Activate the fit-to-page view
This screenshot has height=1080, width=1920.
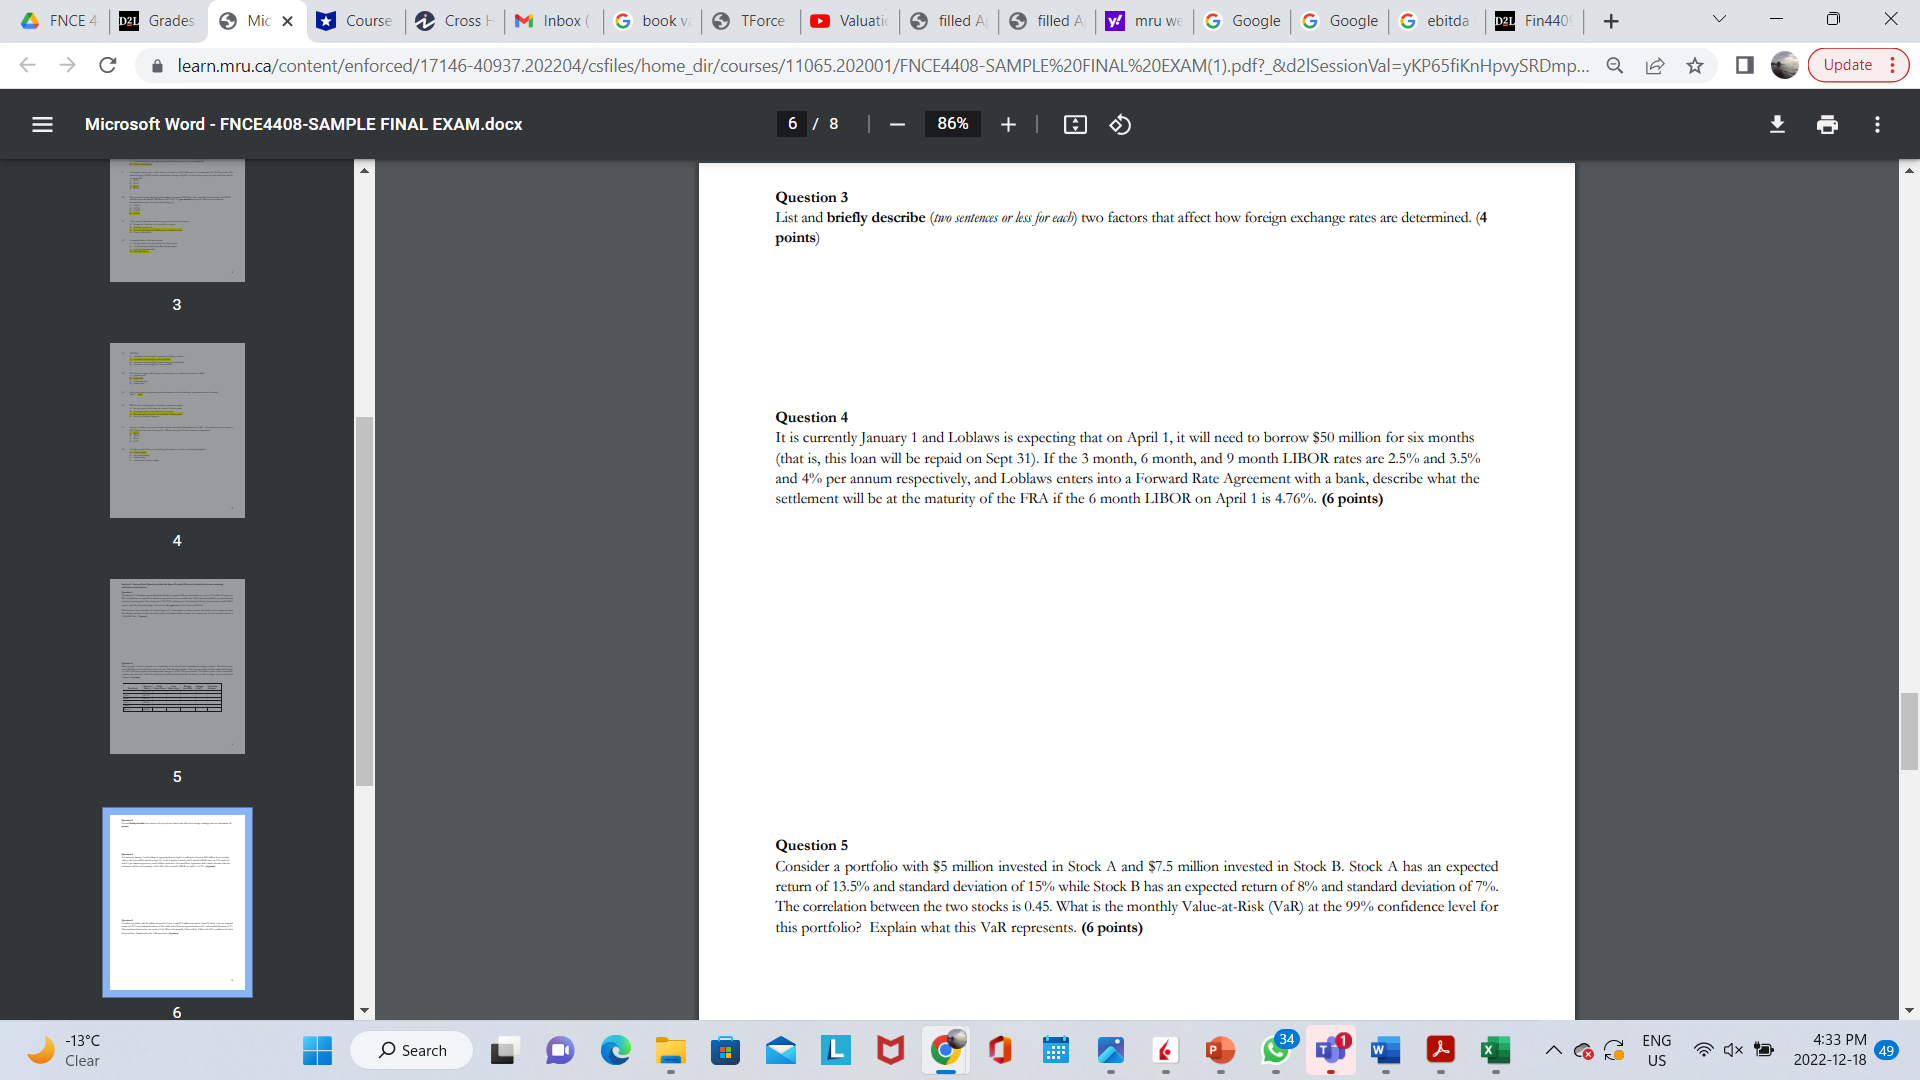[x=1074, y=124]
